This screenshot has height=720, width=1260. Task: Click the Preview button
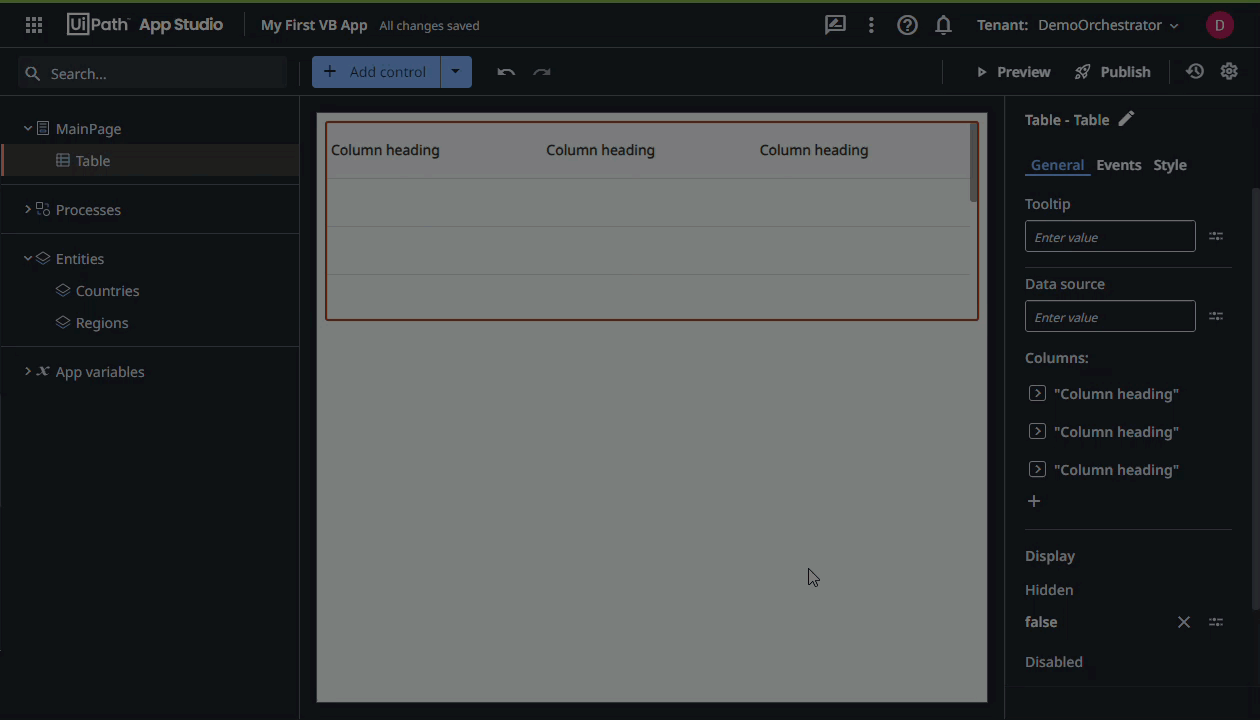[1013, 72]
